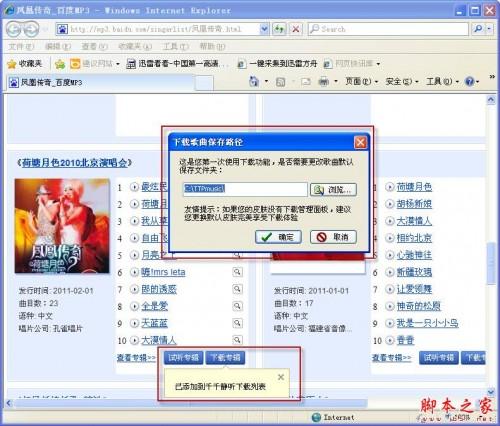Open the 页面(P) dropdown menu
Image resolution: width=500 pixels, height=426 pixels.
(361, 81)
